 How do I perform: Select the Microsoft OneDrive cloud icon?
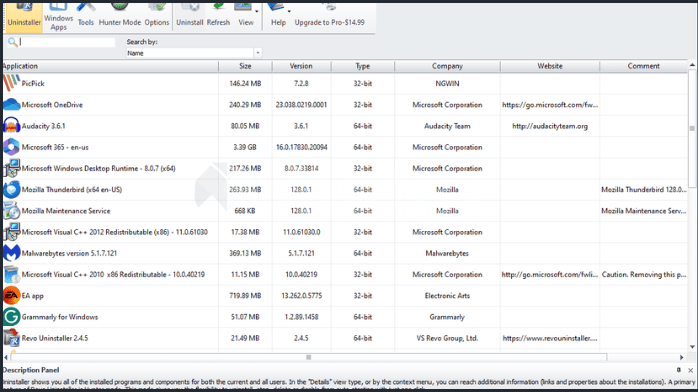[12, 105]
